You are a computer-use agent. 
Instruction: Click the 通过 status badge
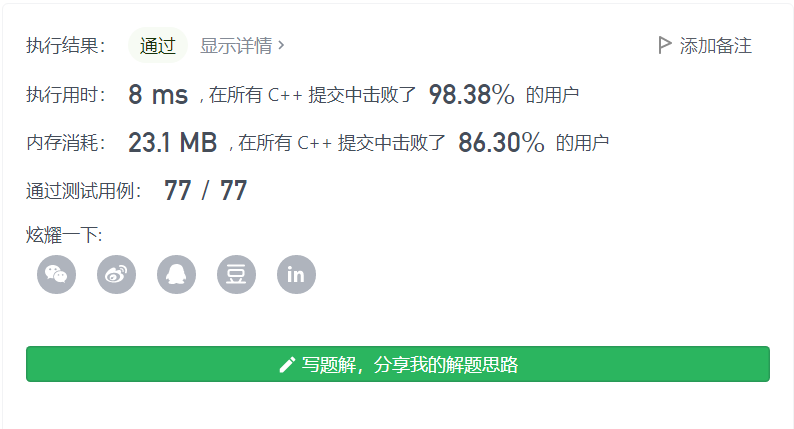tap(158, 46)
